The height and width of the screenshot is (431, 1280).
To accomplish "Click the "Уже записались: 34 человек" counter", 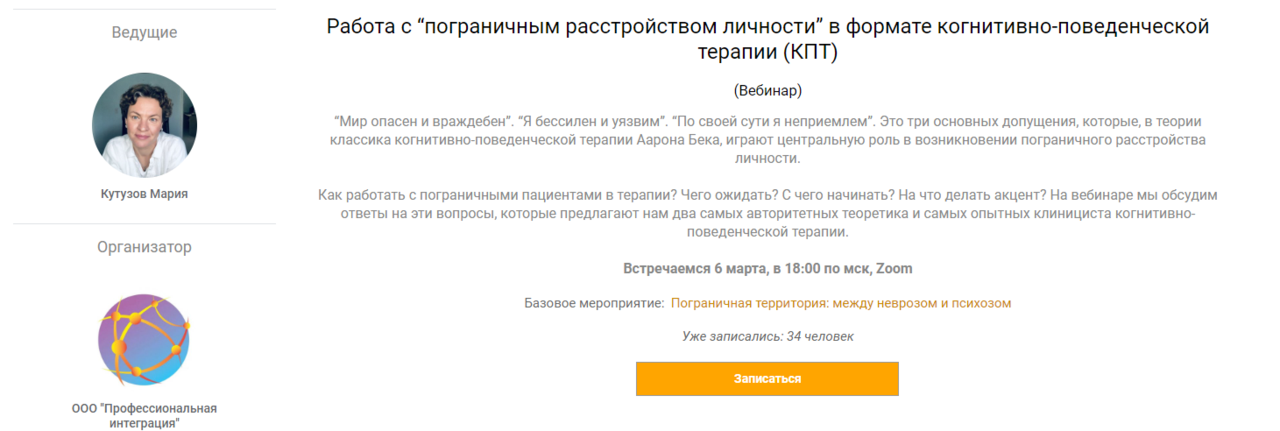I will pos(767,336).
